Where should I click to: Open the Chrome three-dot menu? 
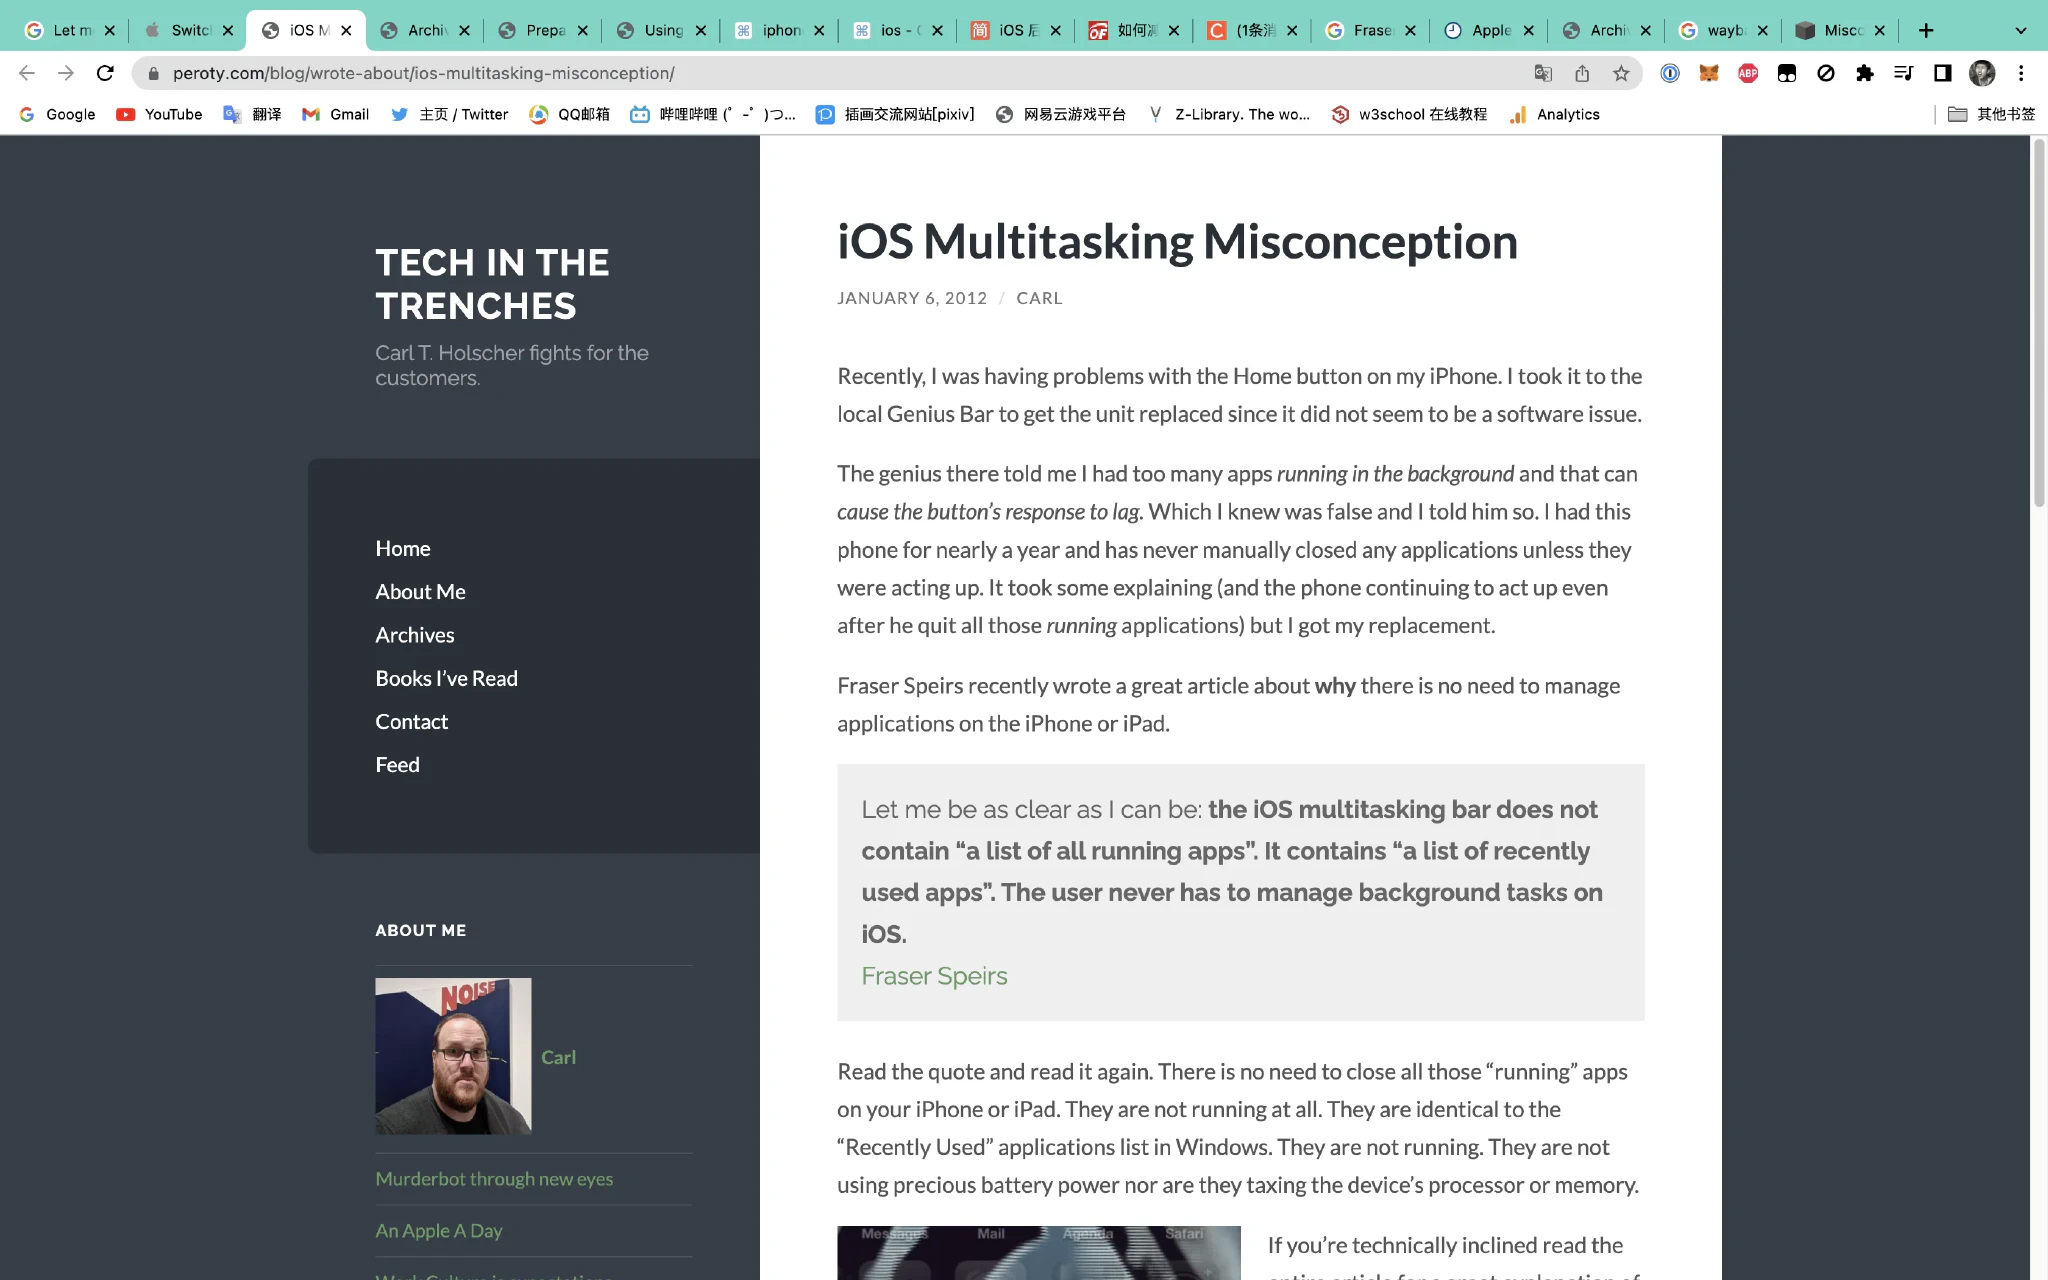2021,73
